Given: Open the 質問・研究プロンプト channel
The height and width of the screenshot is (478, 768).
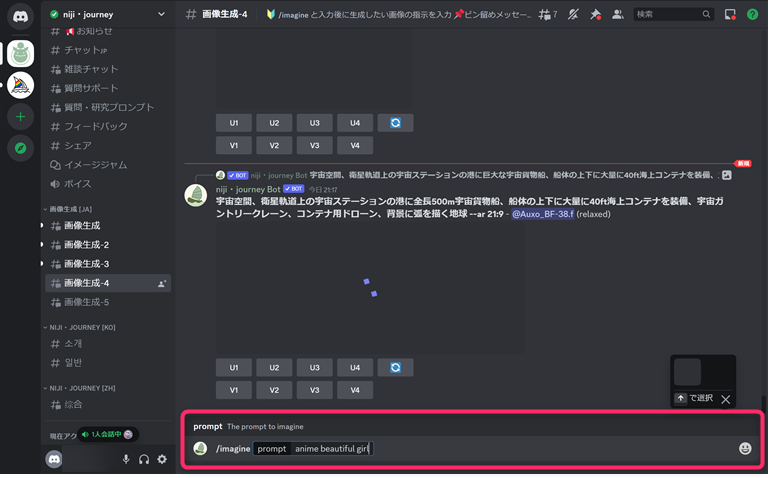Looking at the screenshot, I should tap(108, 107).
